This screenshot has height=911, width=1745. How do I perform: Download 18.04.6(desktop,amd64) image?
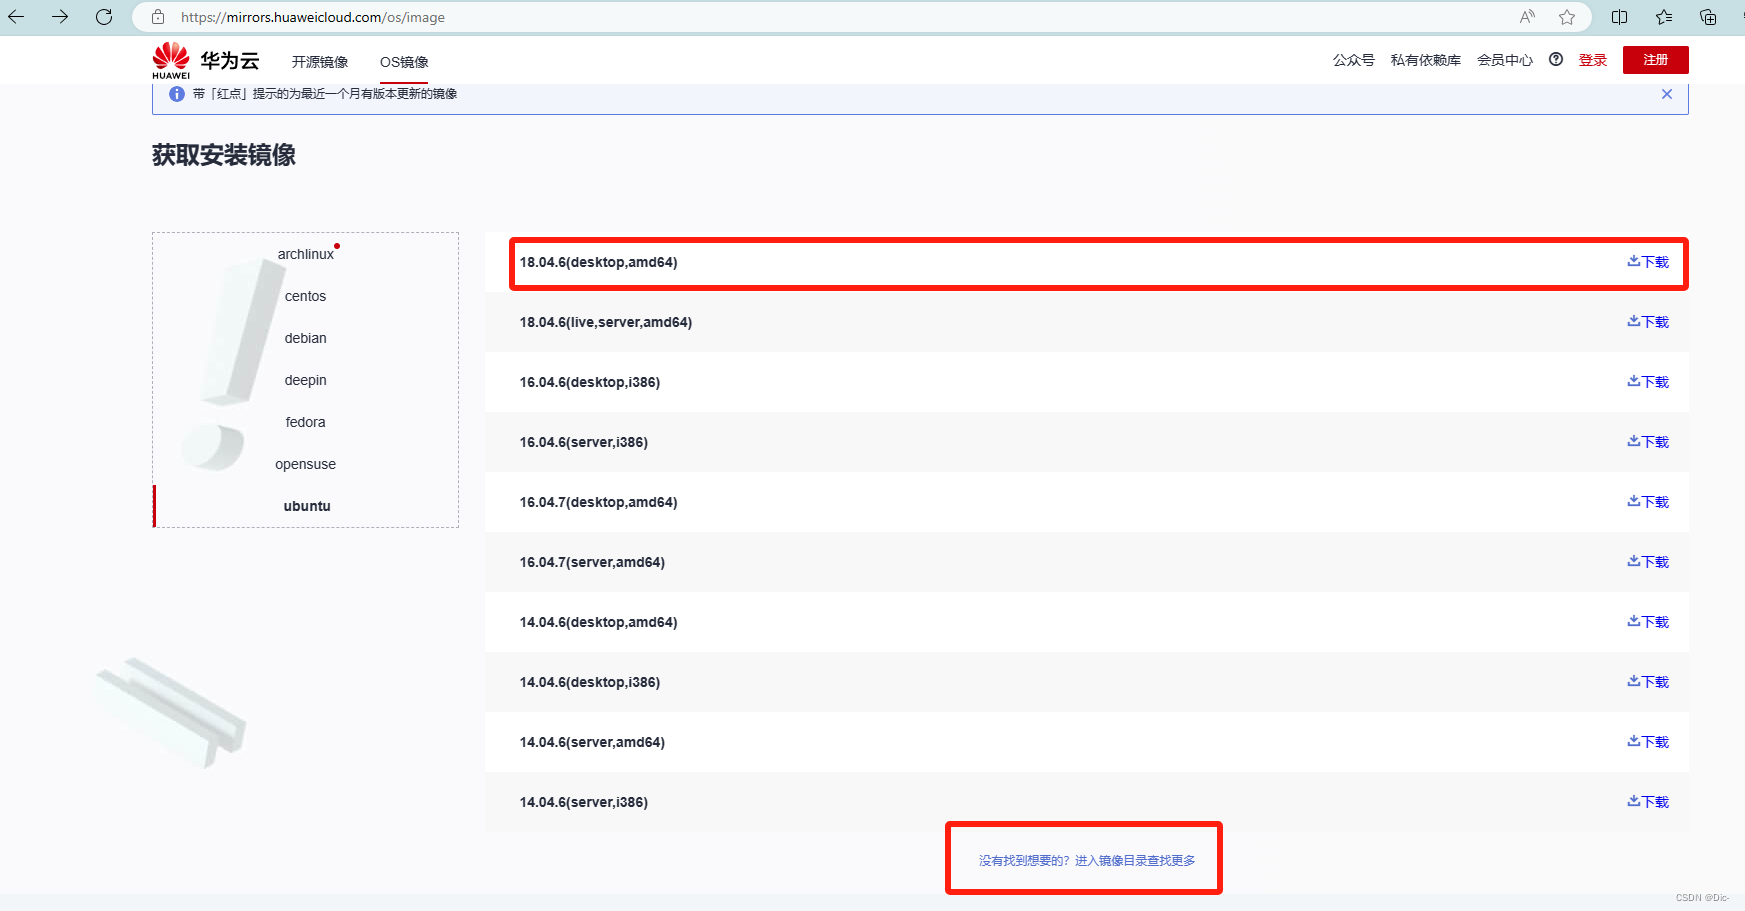[x=1648, y=262]
